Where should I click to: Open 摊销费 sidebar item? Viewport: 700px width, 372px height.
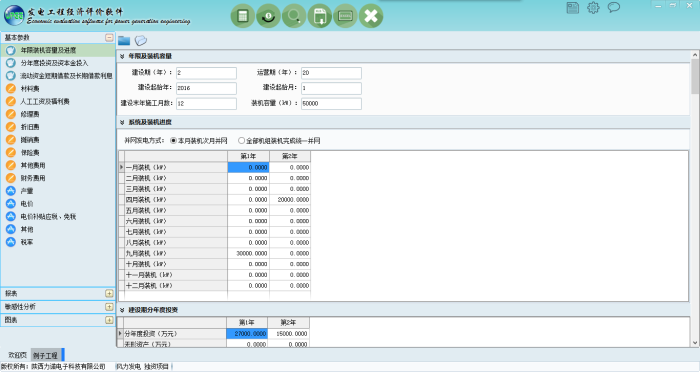coord(30,140)
